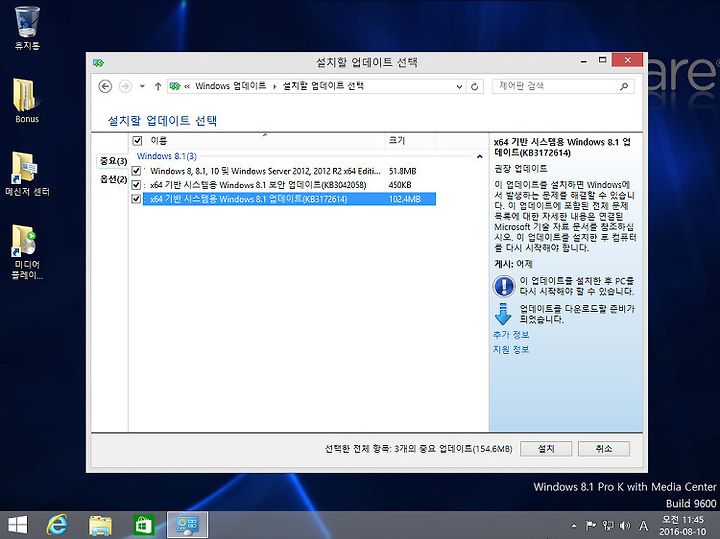Show hidden tray icons arrow
The width and height of the screenshot is (720, 539).
click(574, 526)
